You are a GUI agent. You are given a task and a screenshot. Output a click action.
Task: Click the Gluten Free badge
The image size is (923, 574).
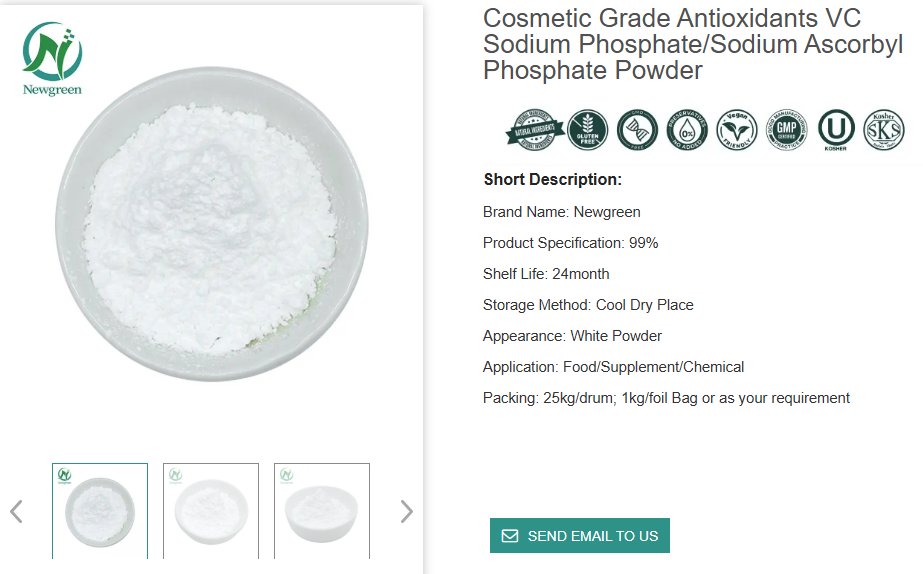pos(587,130)
